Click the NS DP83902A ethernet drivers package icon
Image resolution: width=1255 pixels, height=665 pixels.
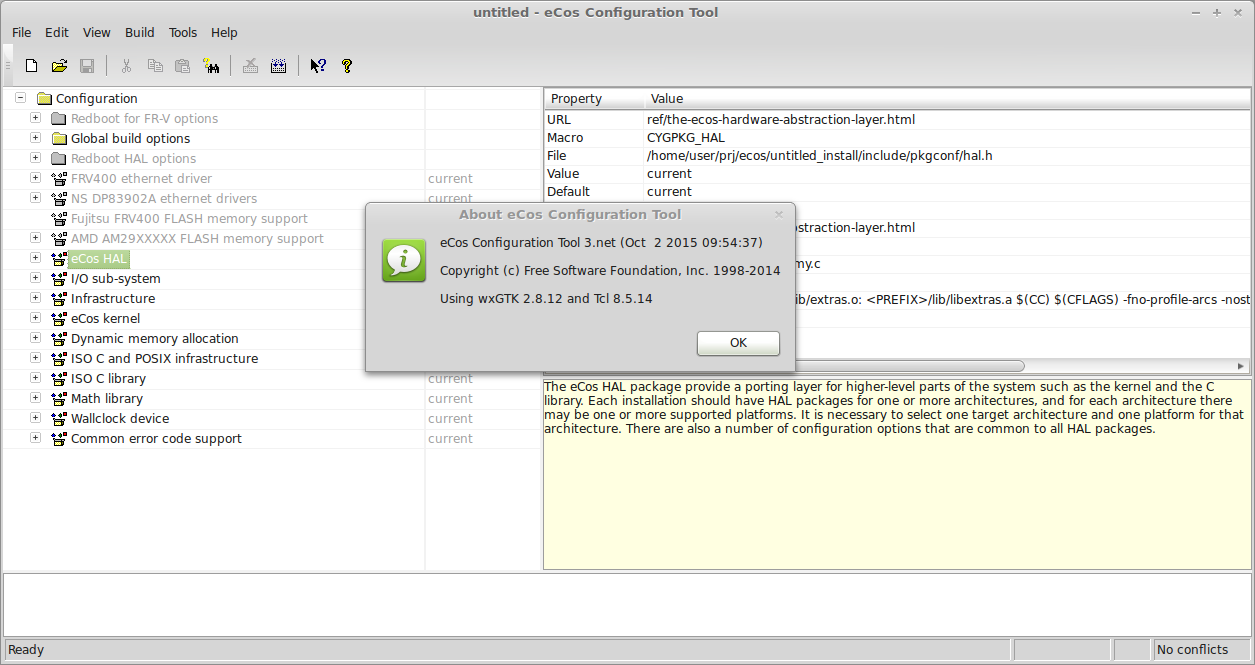(59, 199)
